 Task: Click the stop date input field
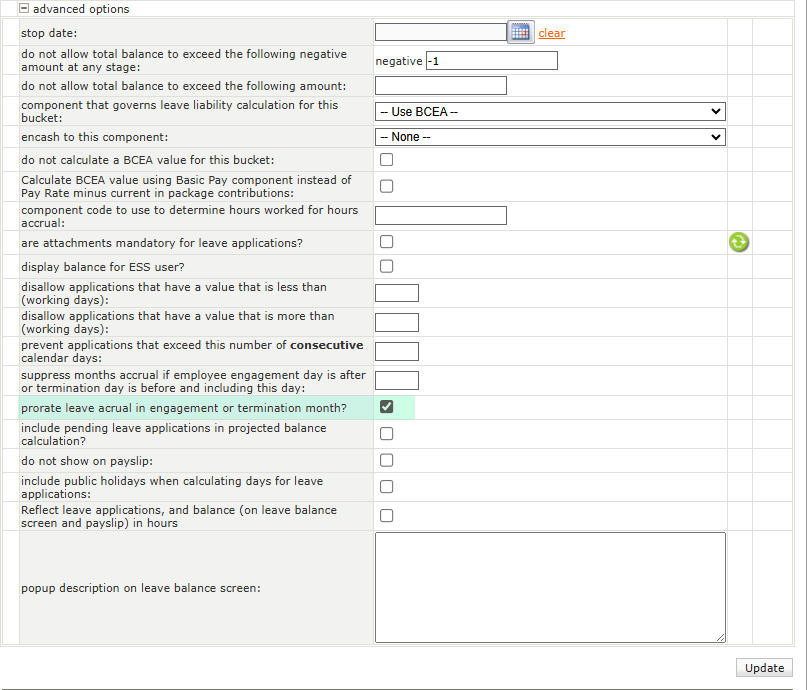click(x=440, y=32)
